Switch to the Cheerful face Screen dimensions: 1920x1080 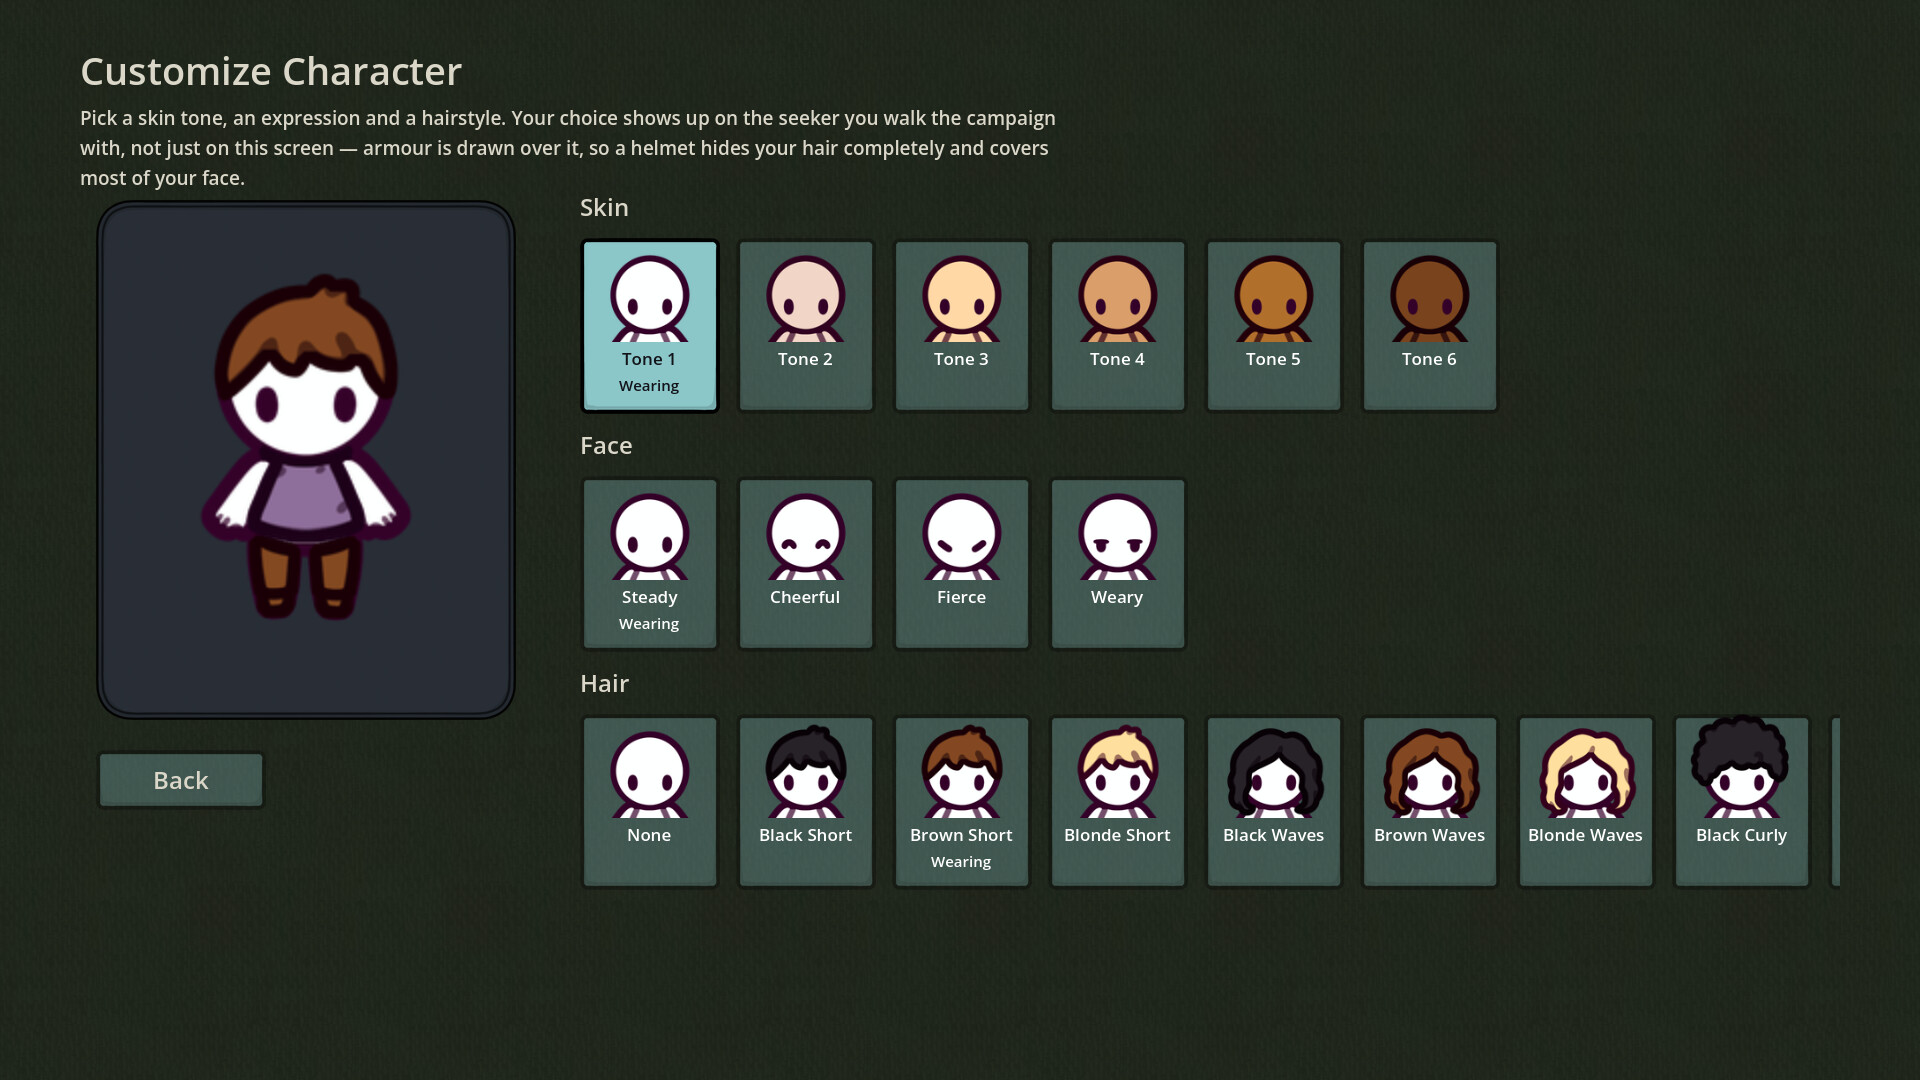pyautogui.click(x=805, y=564)
